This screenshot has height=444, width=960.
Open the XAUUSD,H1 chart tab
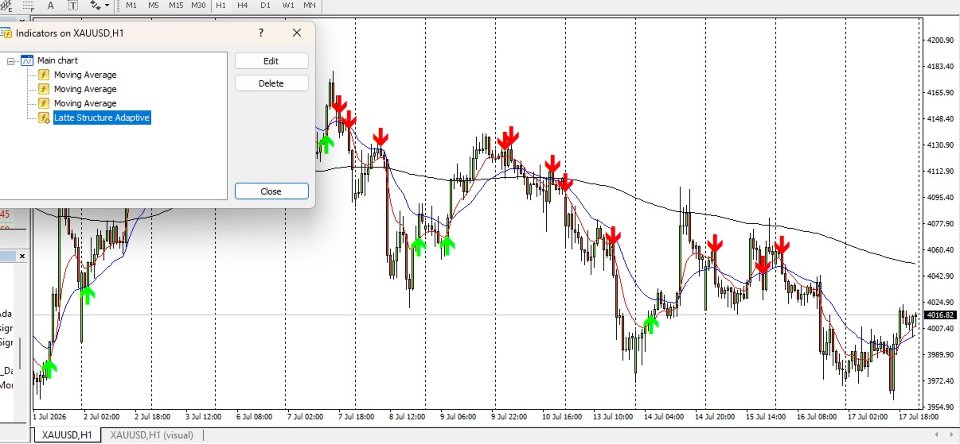click(67, 435)
